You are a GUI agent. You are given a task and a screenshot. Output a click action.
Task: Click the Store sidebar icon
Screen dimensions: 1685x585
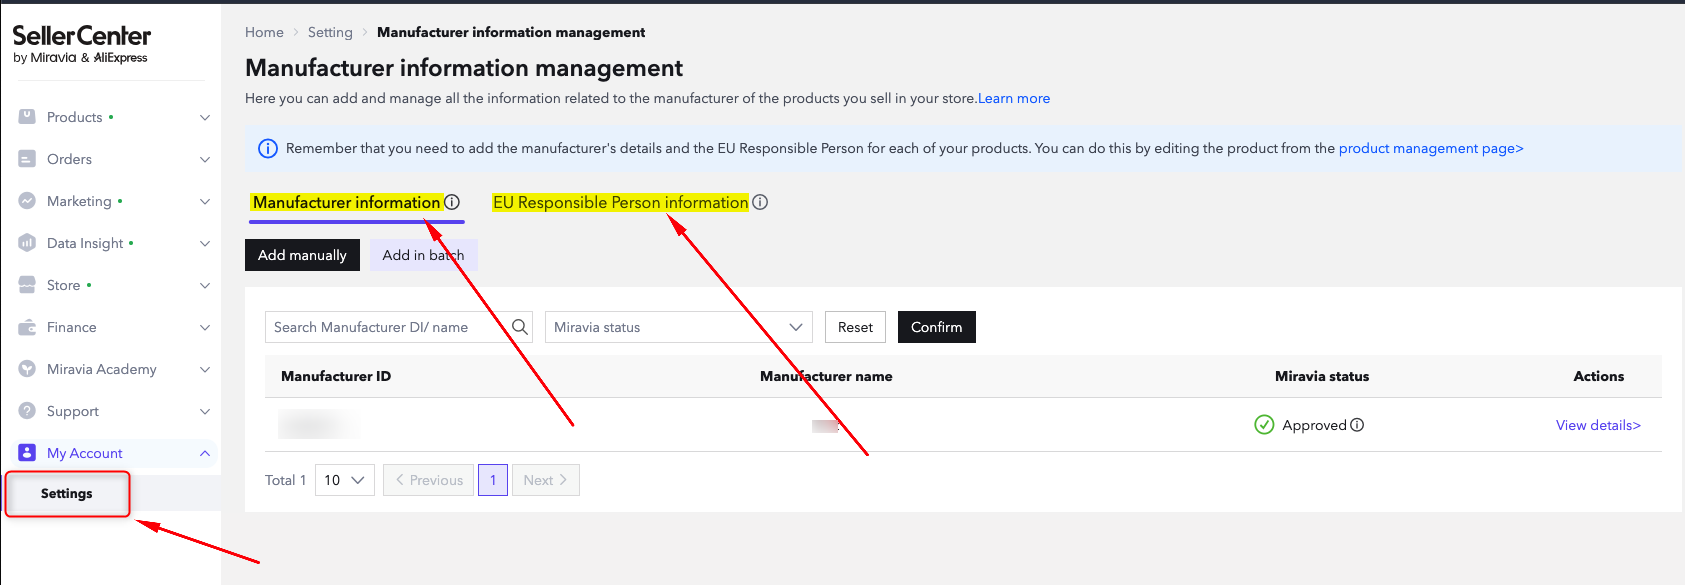tap(27, 285)
